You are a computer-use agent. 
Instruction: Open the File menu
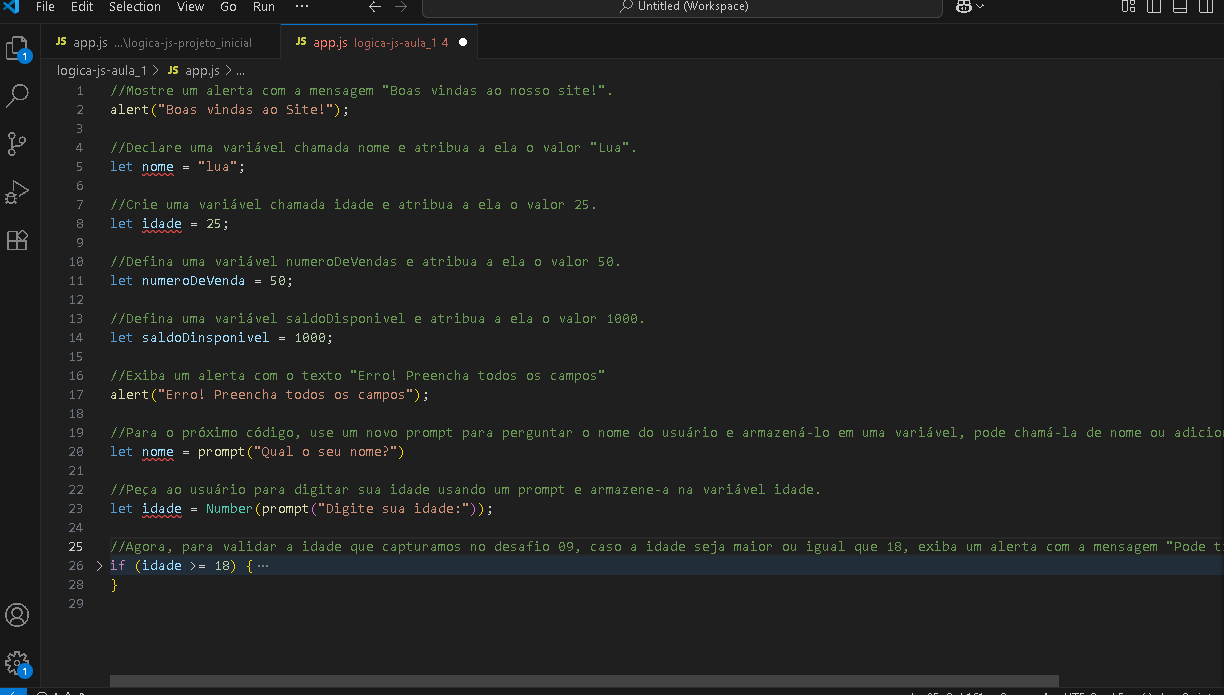[45, 7]
